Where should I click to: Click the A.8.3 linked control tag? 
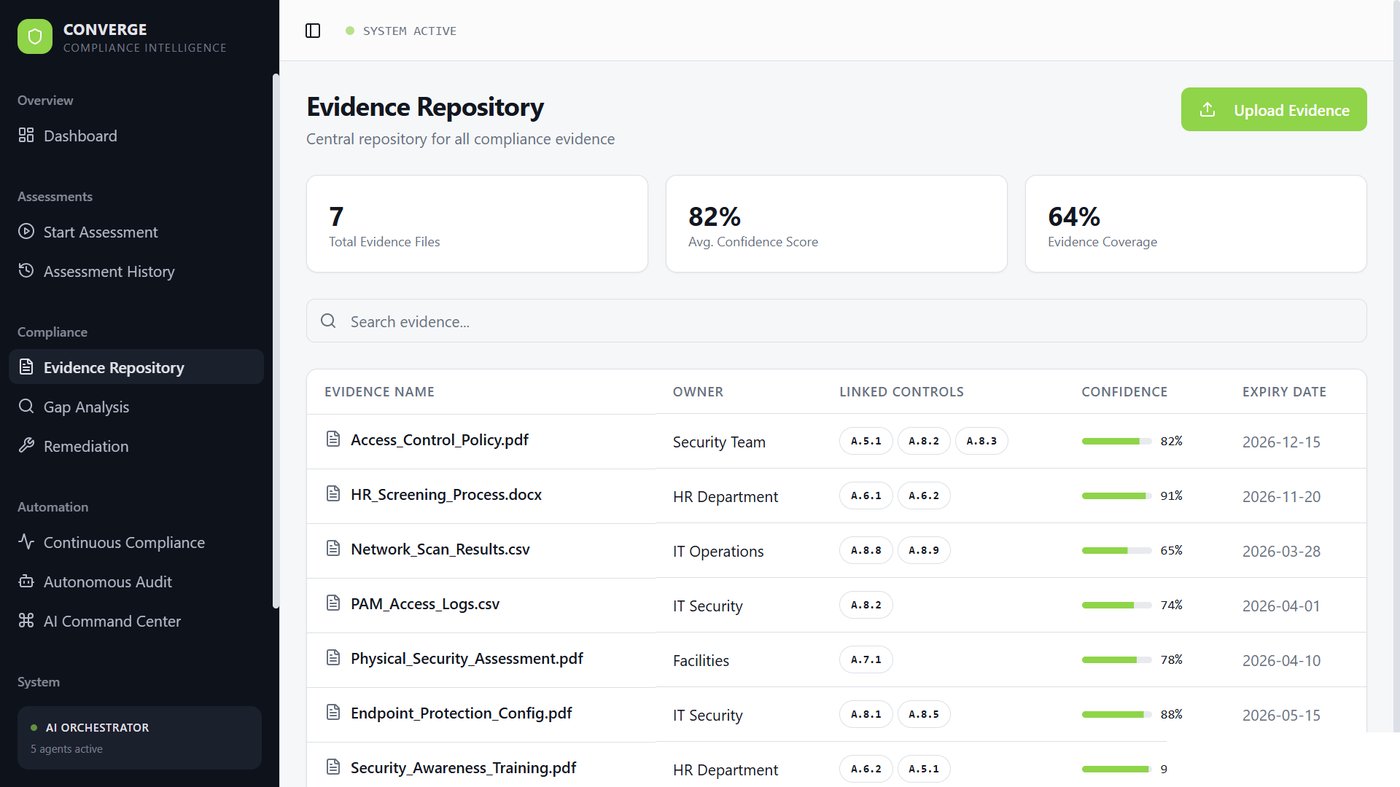981,440
